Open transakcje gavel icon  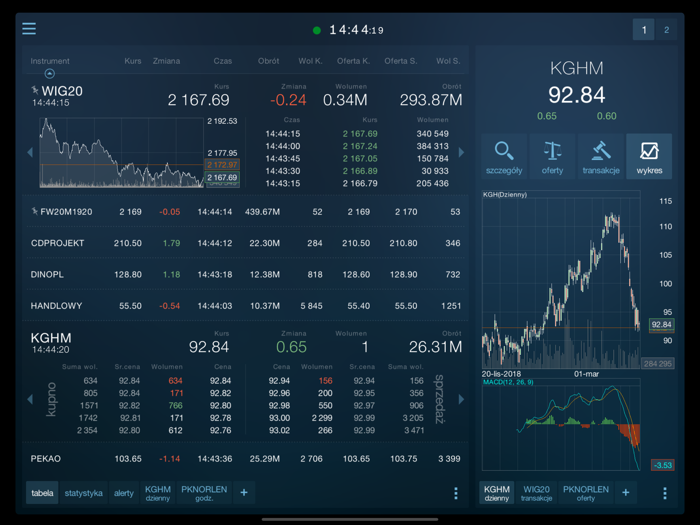point(600,156)
